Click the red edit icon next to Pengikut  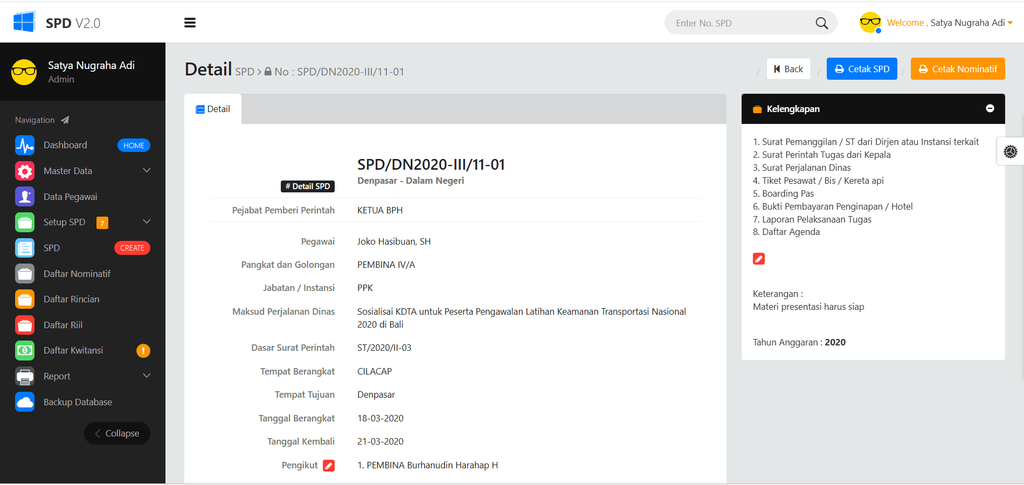328,465
